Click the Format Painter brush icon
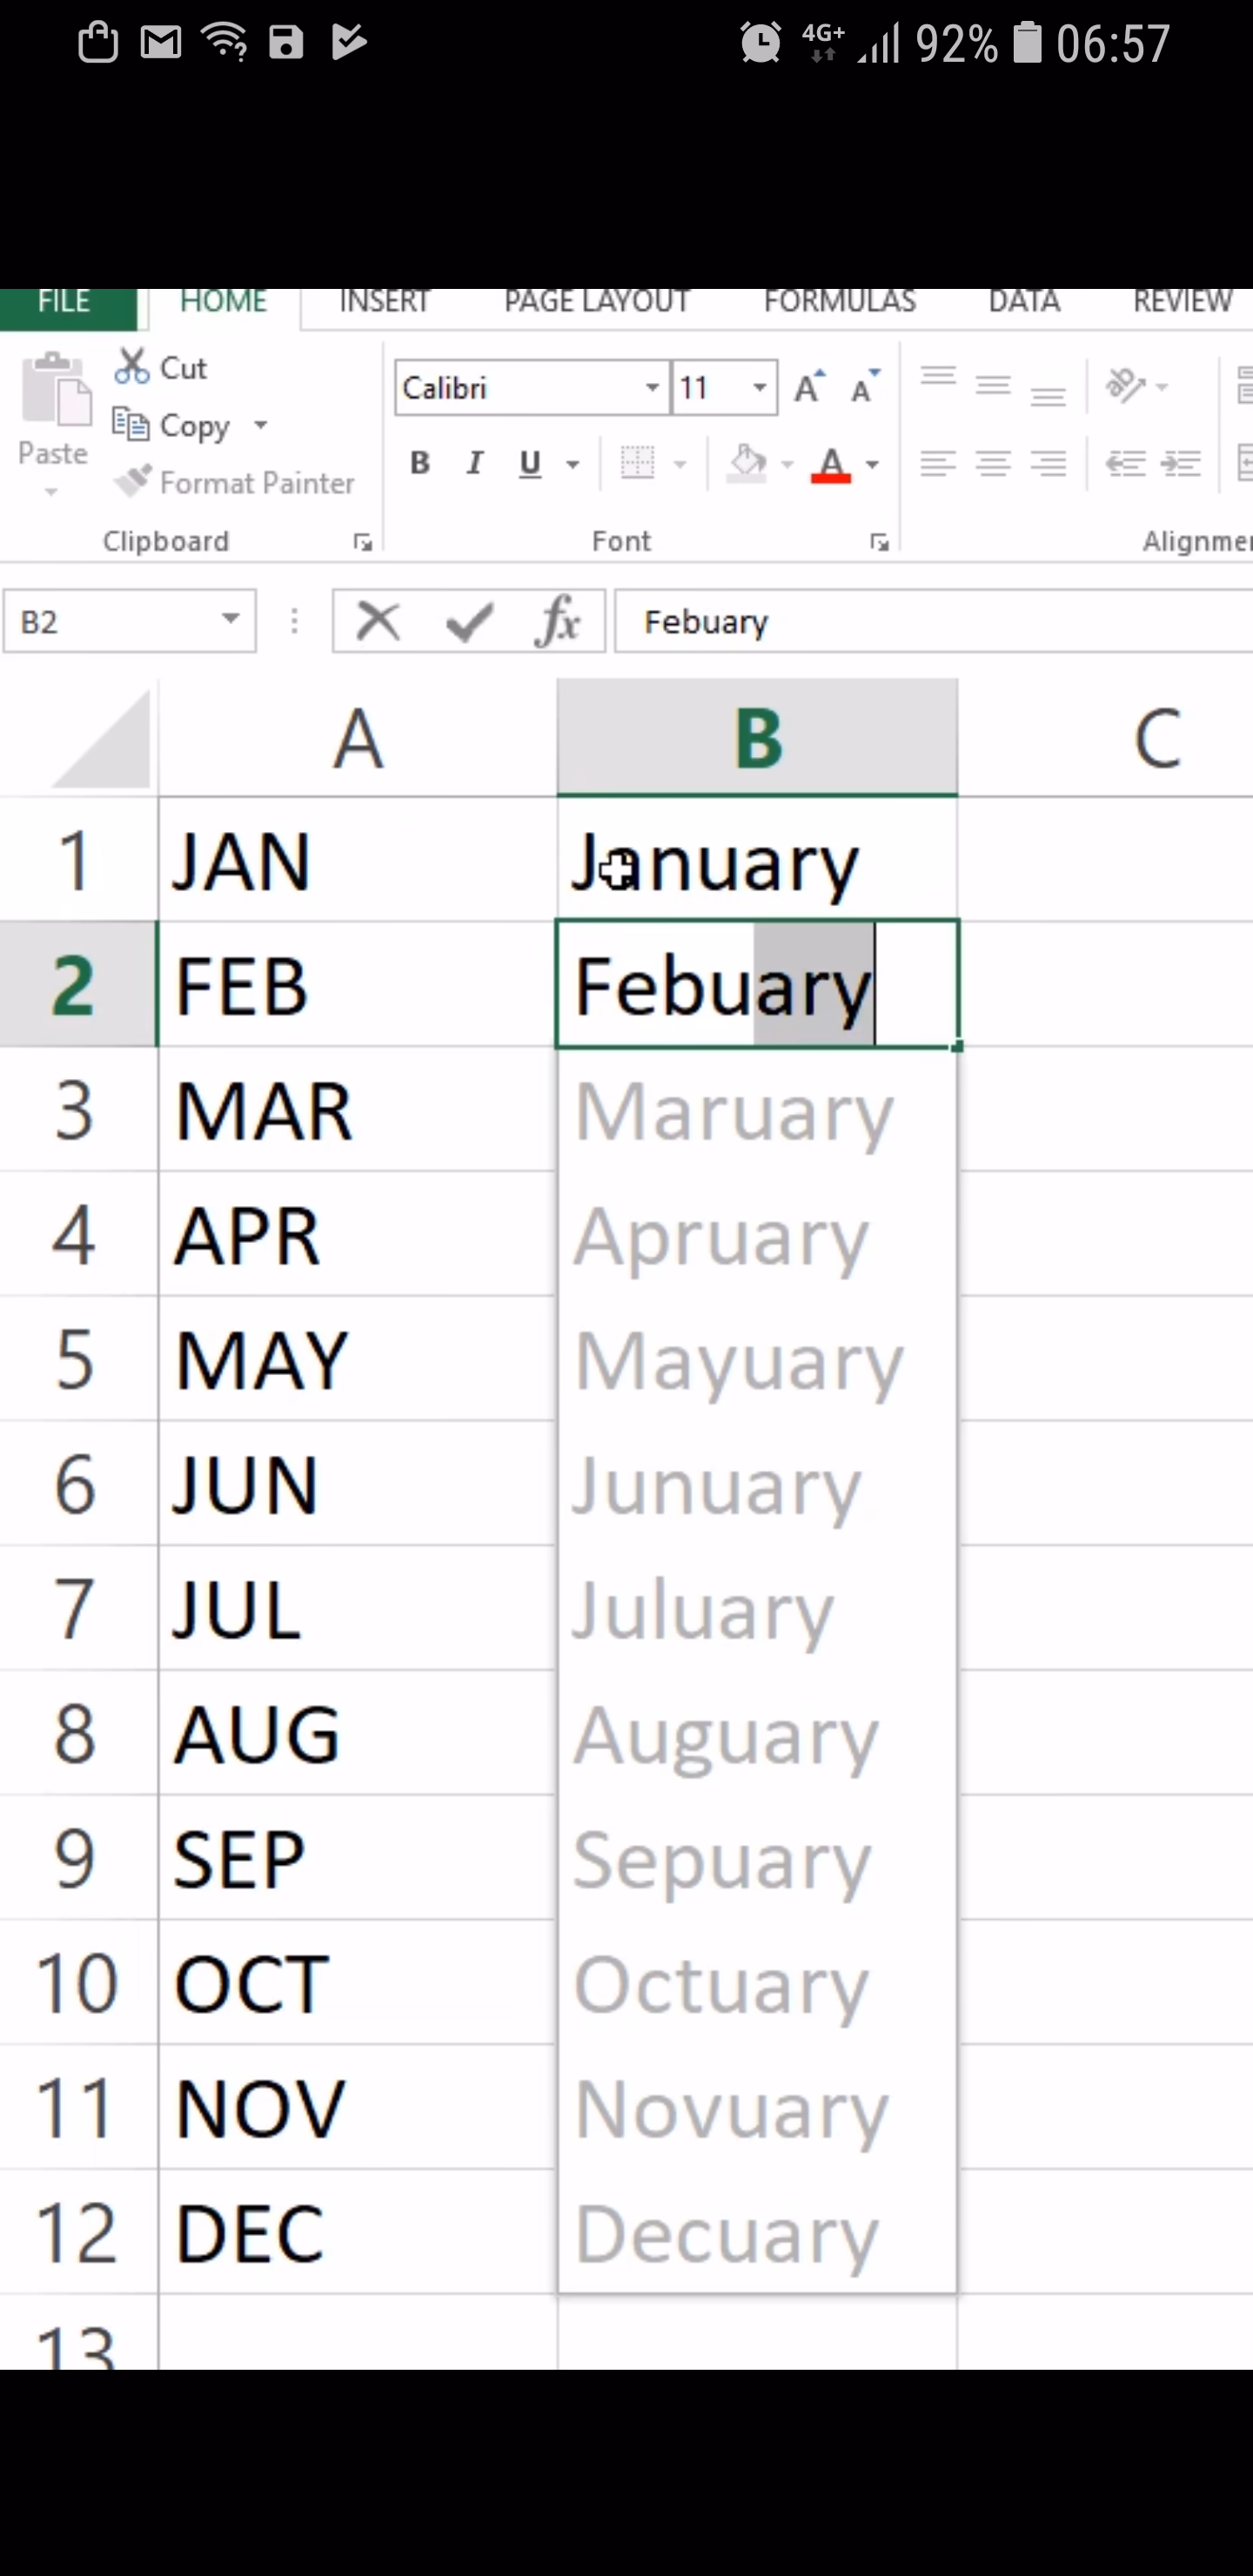 pos(132,481)
